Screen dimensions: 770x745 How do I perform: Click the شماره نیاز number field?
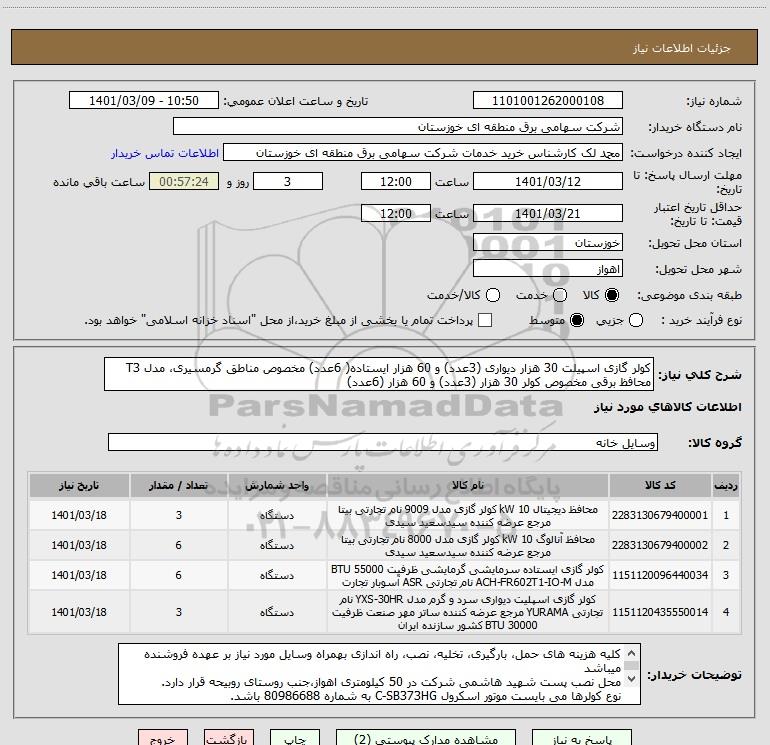pos(547,101)
